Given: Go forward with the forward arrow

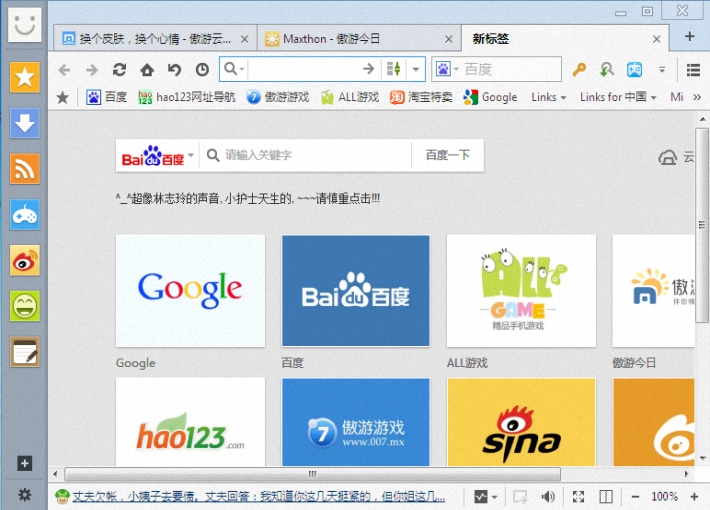Looking at the screenshot, I should [92, 70].
